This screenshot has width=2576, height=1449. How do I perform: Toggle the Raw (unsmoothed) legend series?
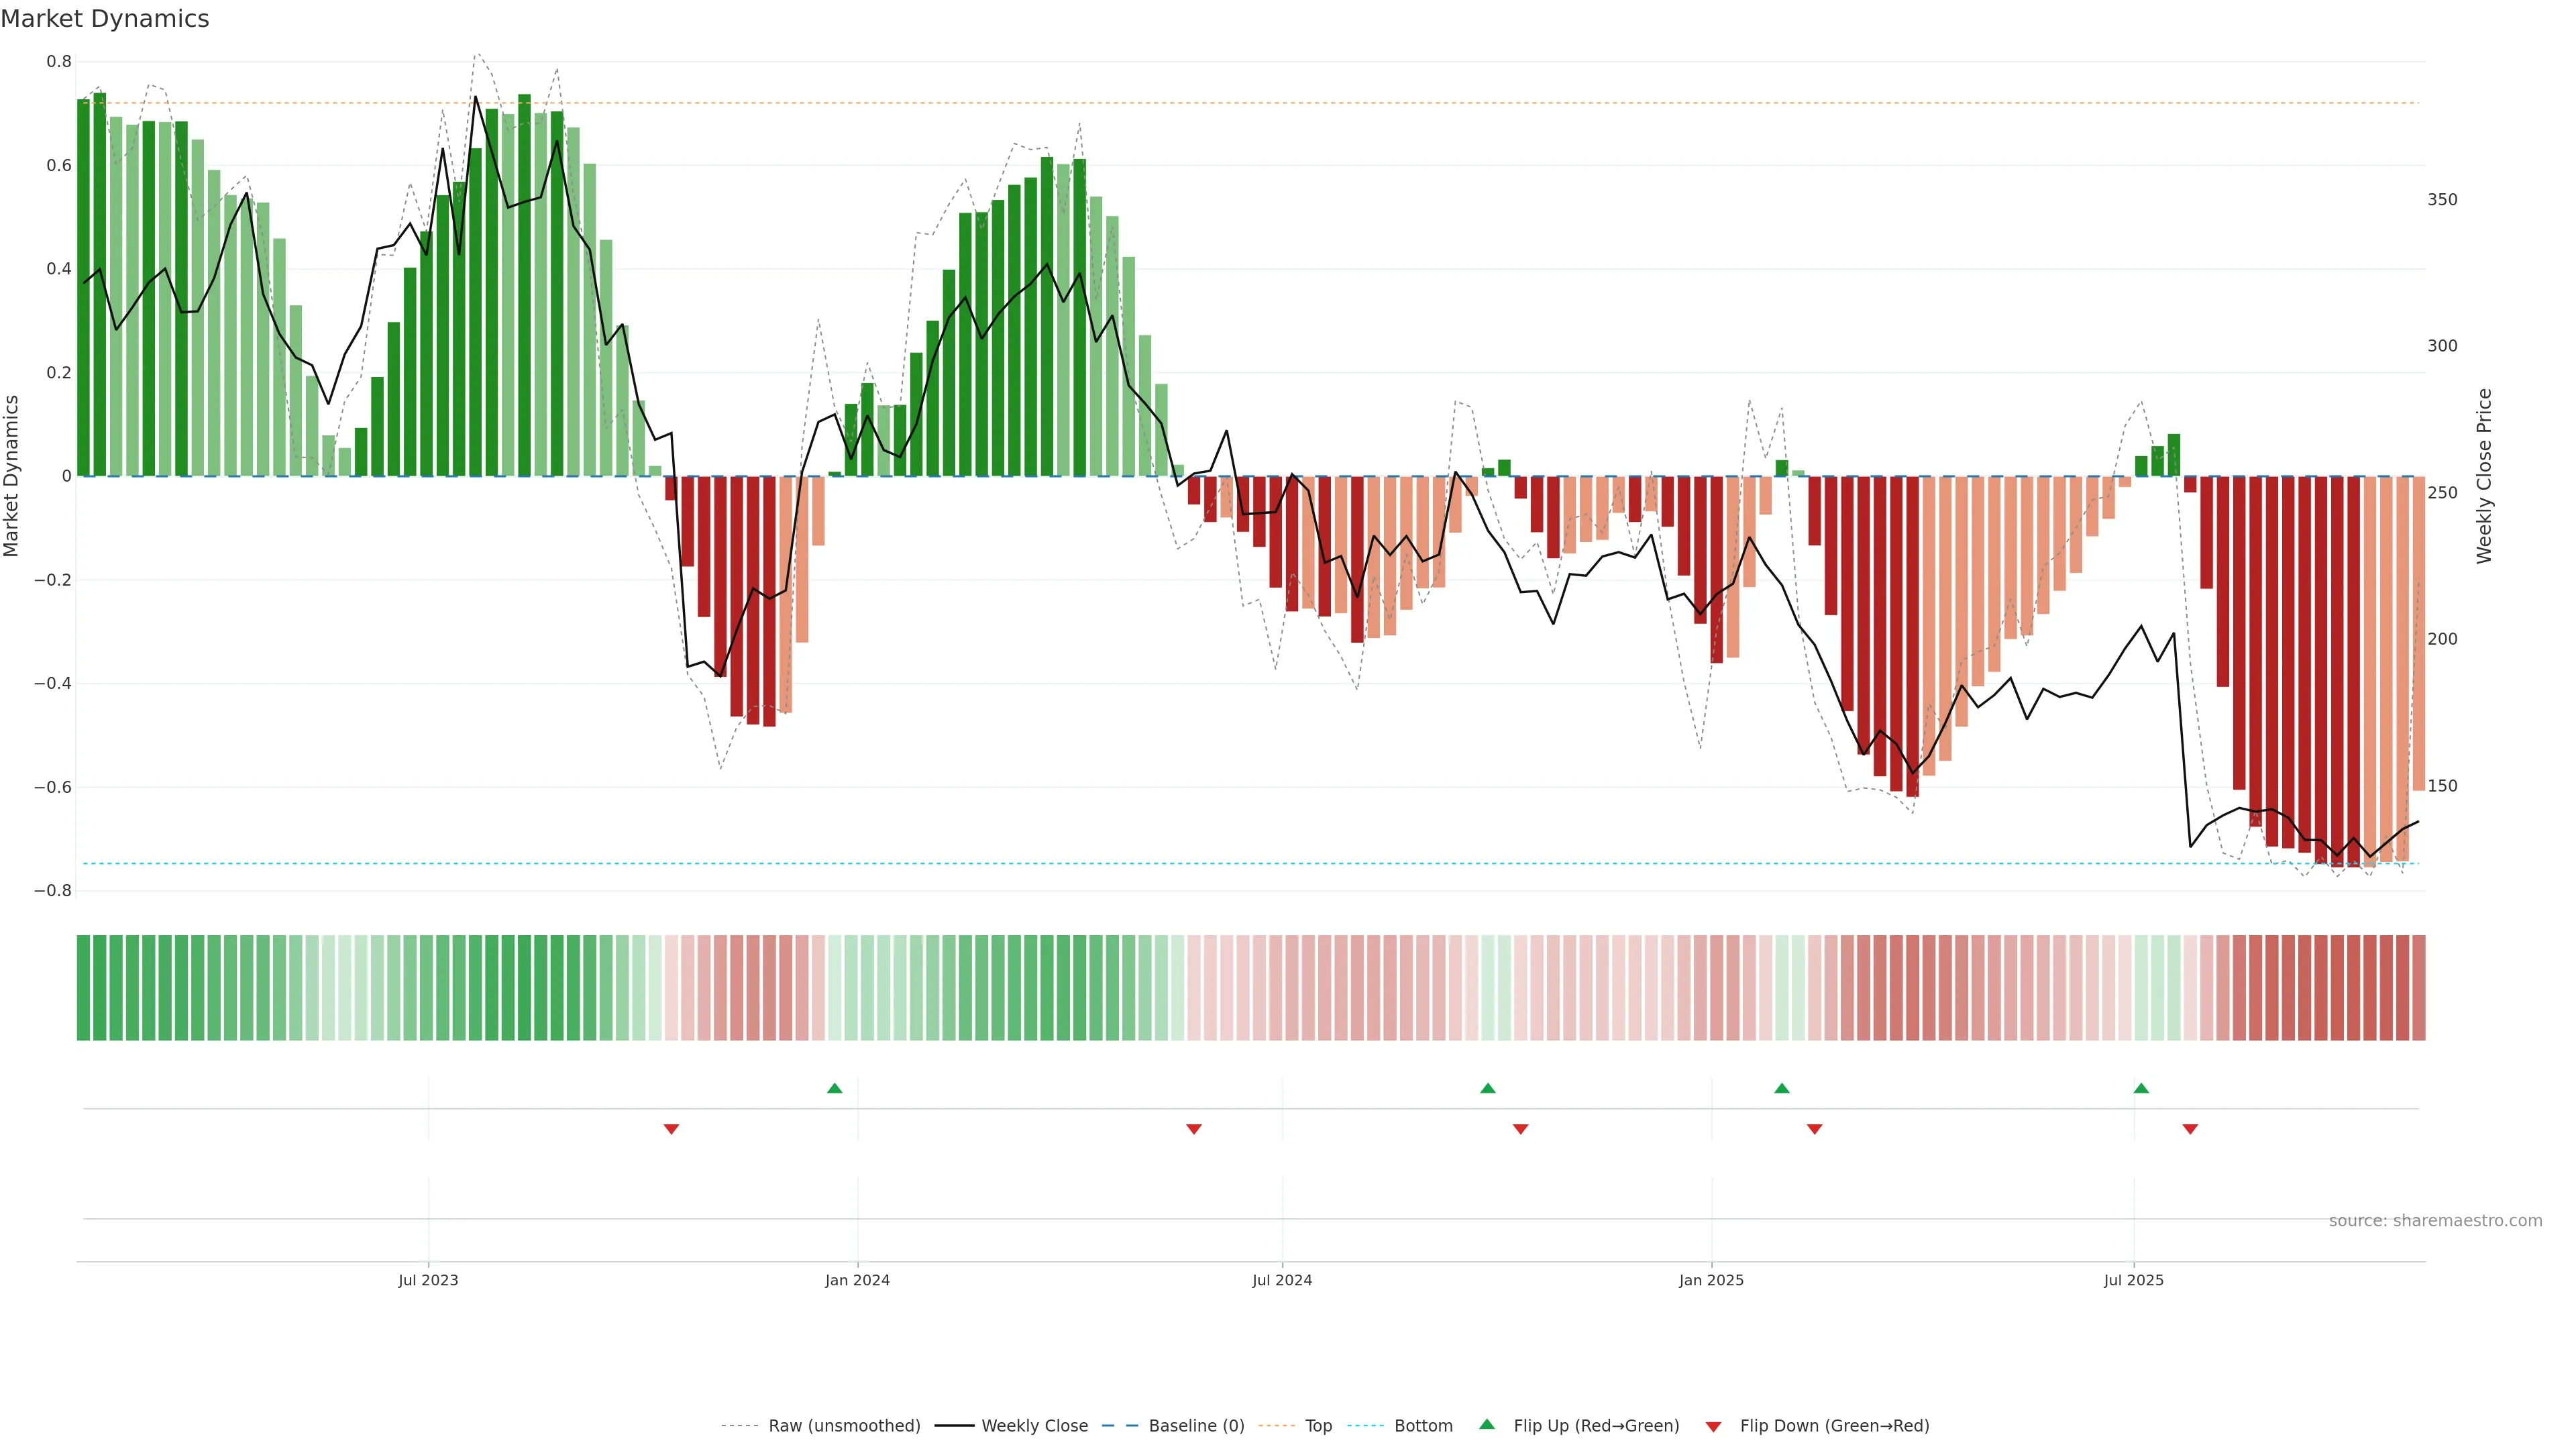(x=844, y=1426)
